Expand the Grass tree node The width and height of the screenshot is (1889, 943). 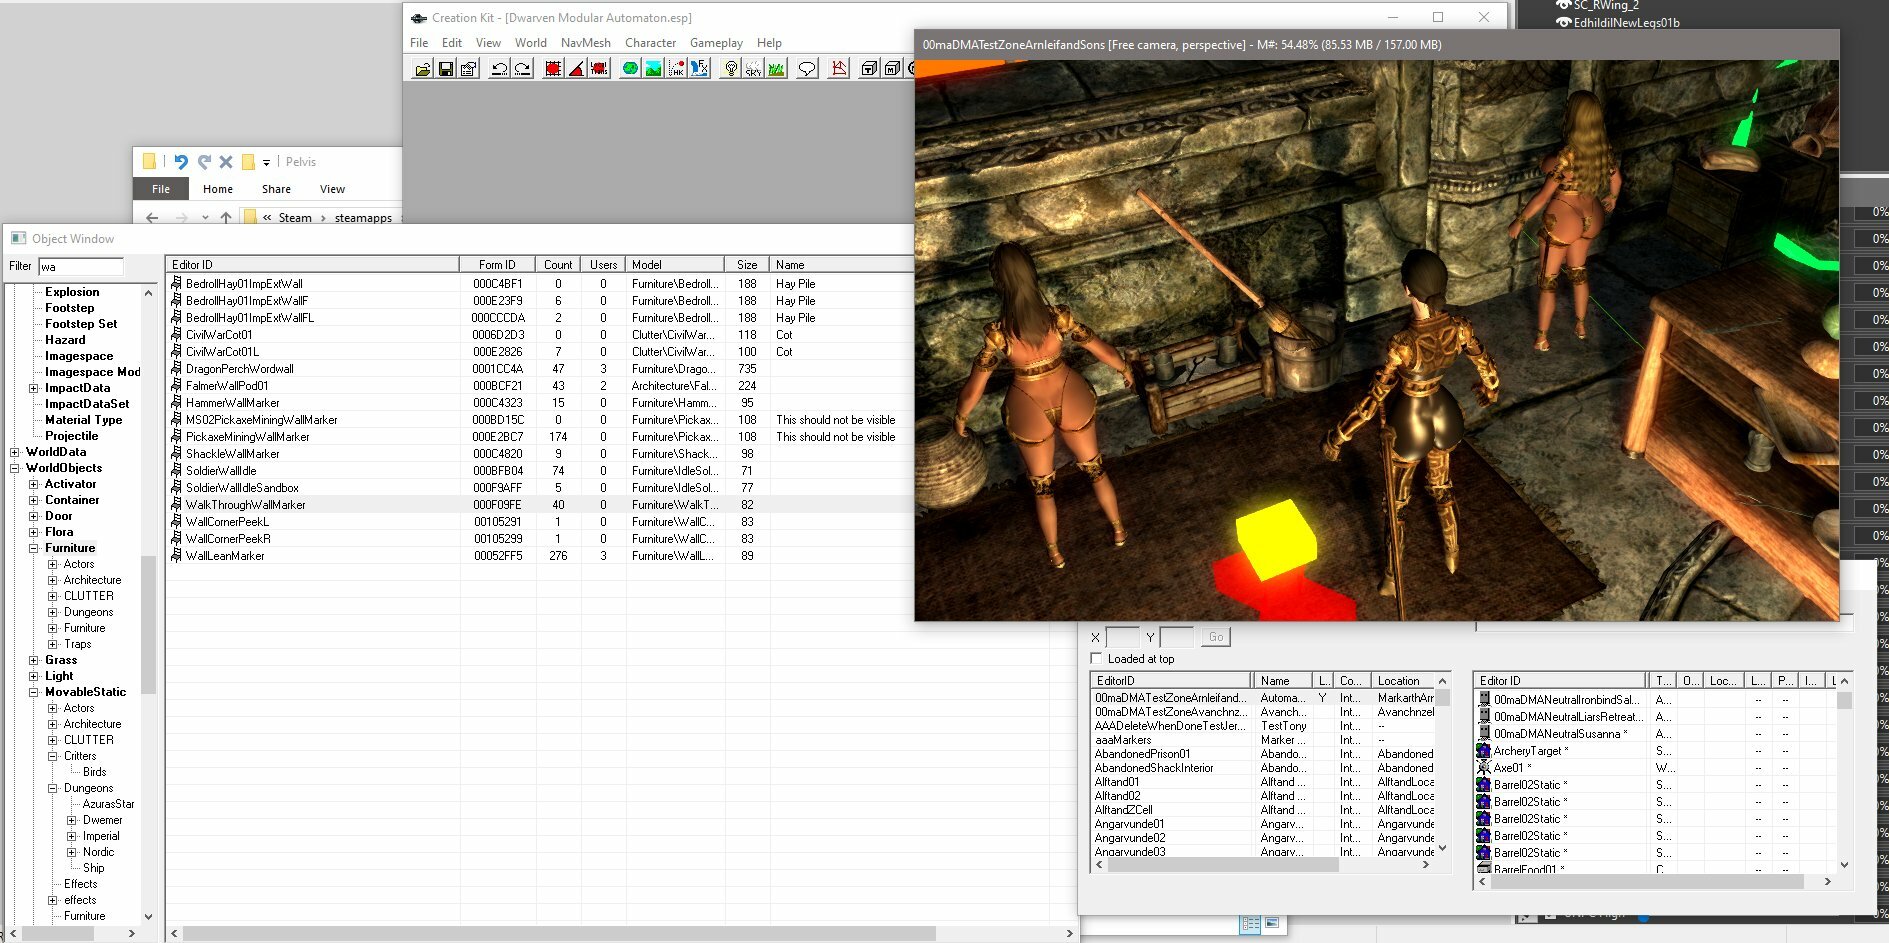pos(34,660)
